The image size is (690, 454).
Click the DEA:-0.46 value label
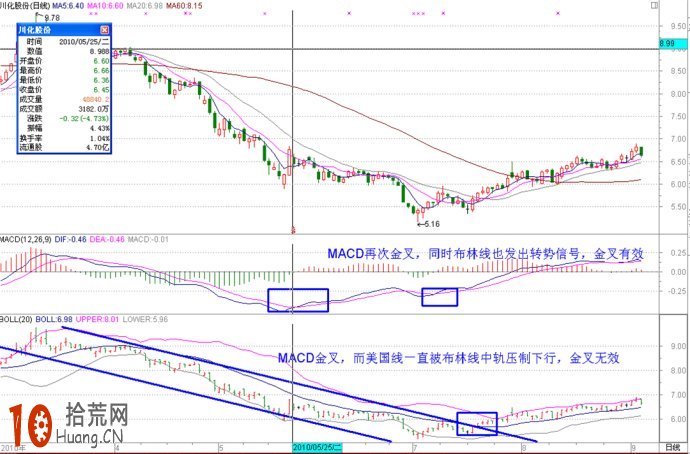coord(107,240)
